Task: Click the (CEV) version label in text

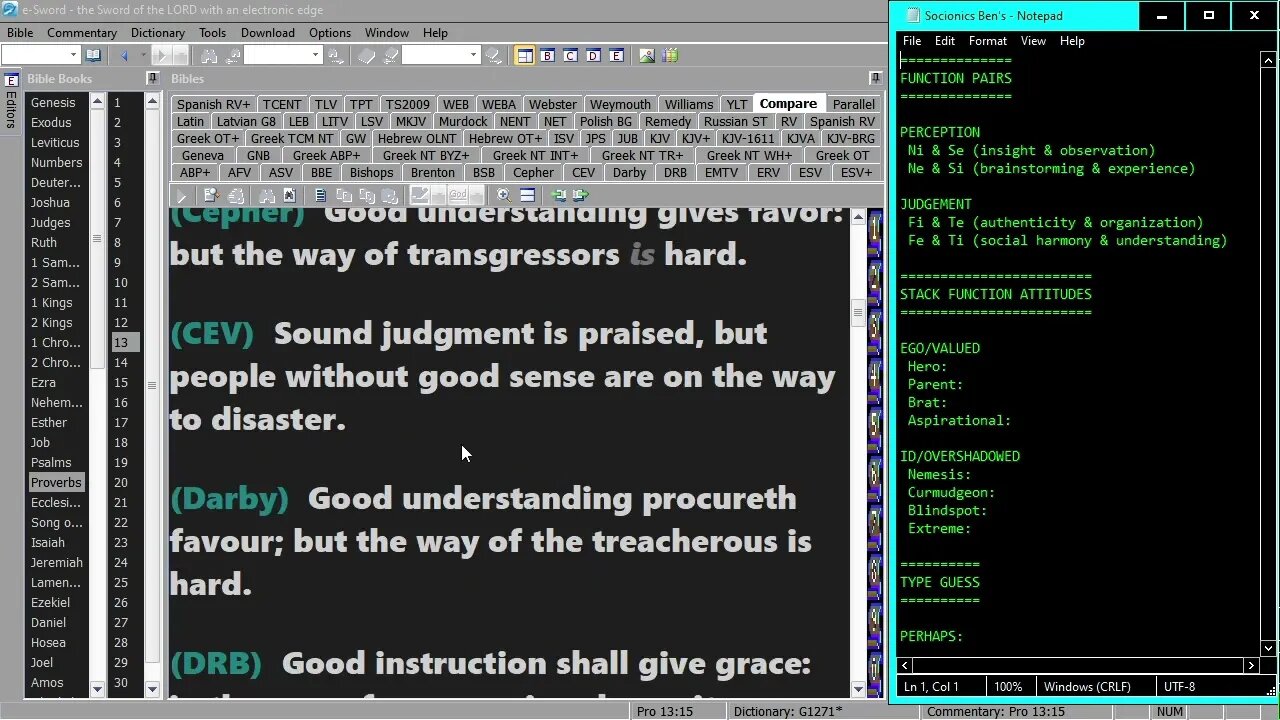Action: [x=212, y=333]
